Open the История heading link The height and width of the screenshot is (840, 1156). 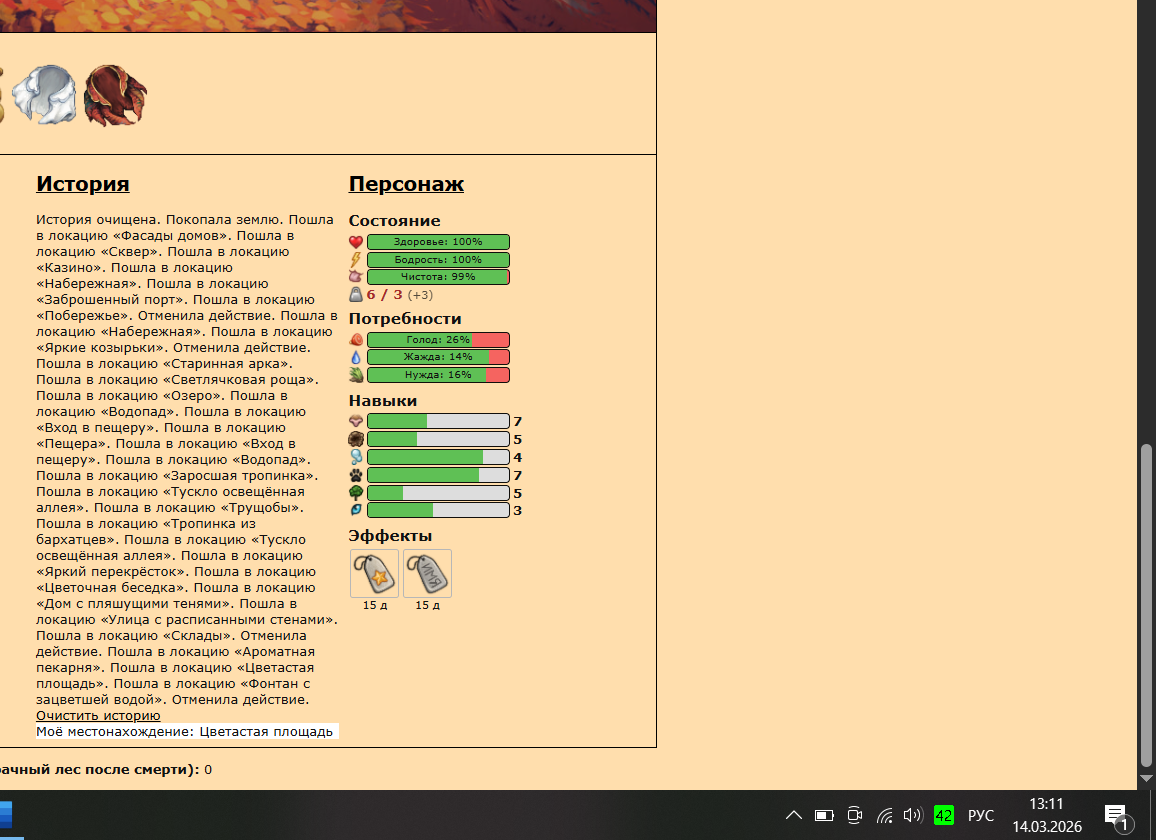83,184
